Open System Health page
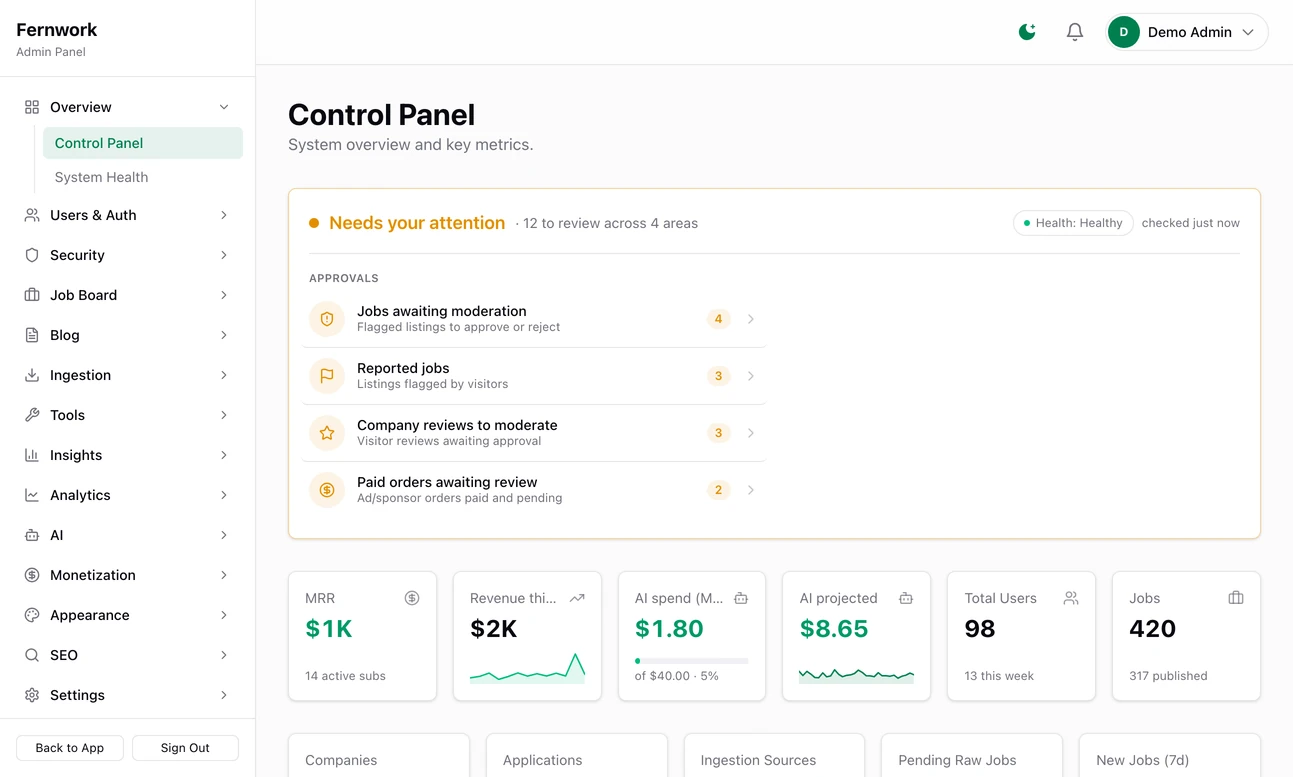Viewport: 1293px width, 777px height. (x=143, y=177)
